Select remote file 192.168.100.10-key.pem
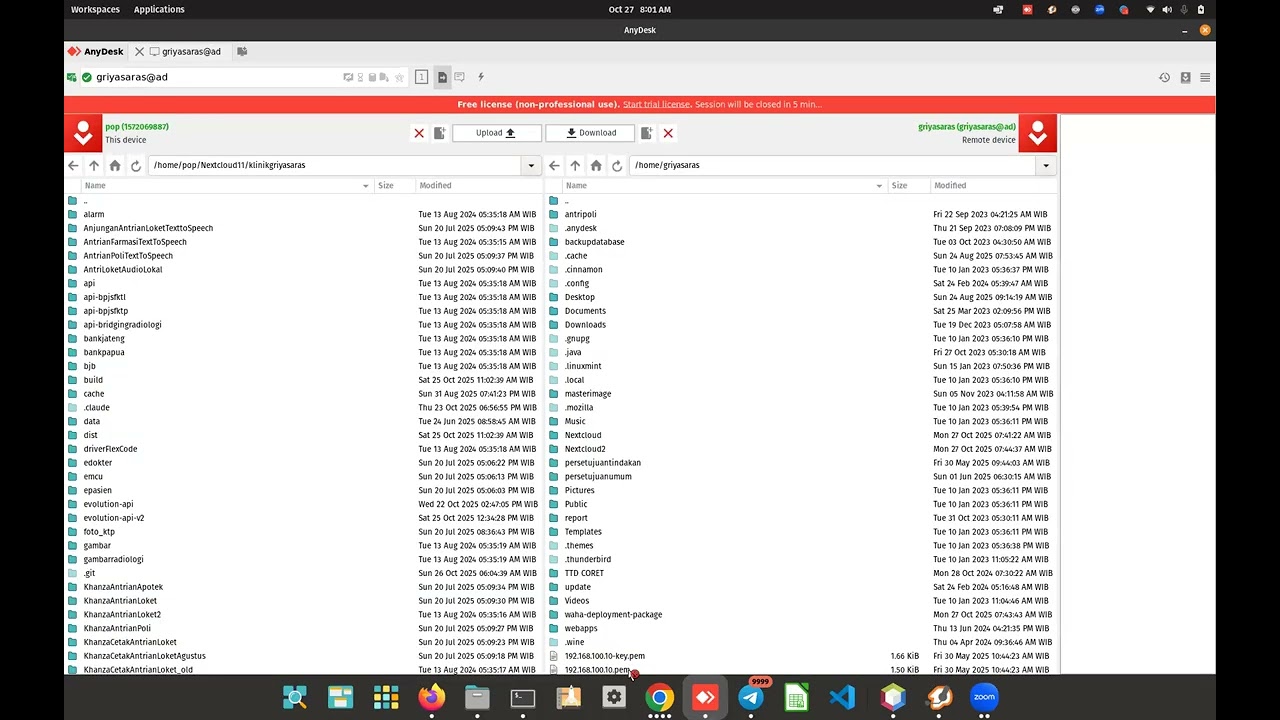 [604, 656]
